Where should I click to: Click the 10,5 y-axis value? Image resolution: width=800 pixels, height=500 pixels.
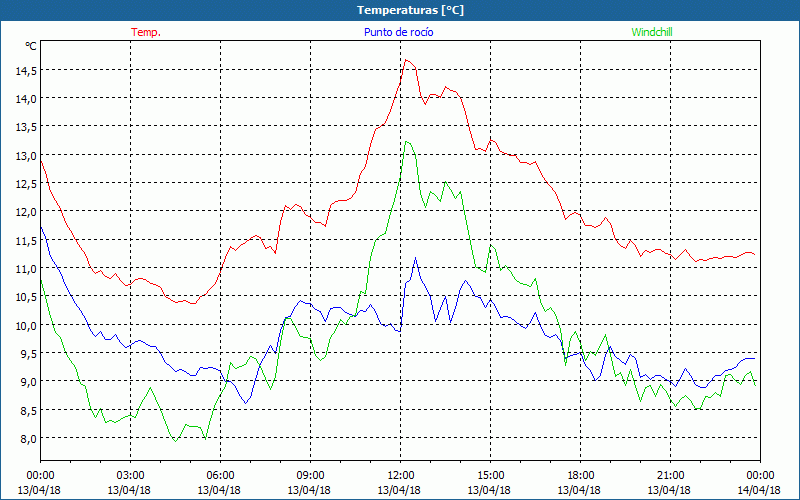26,297
